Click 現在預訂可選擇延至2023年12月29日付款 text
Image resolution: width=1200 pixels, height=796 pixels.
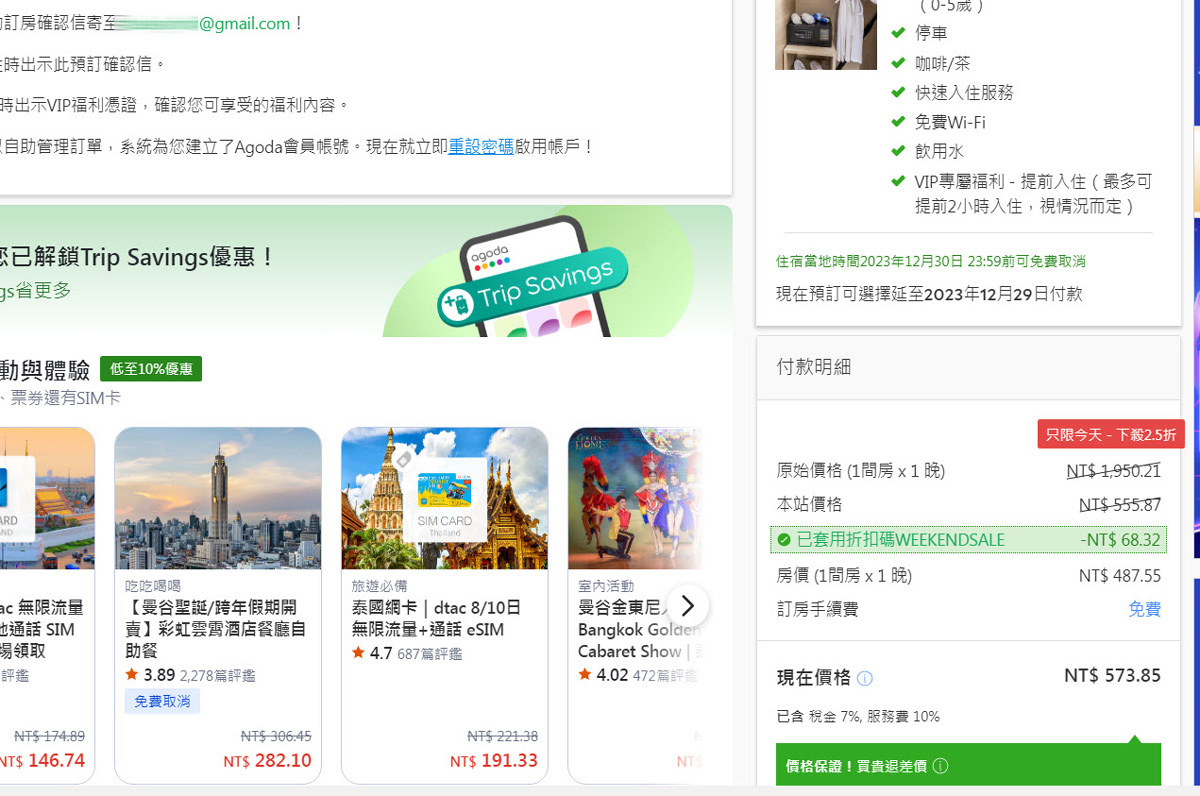point(929,294)
